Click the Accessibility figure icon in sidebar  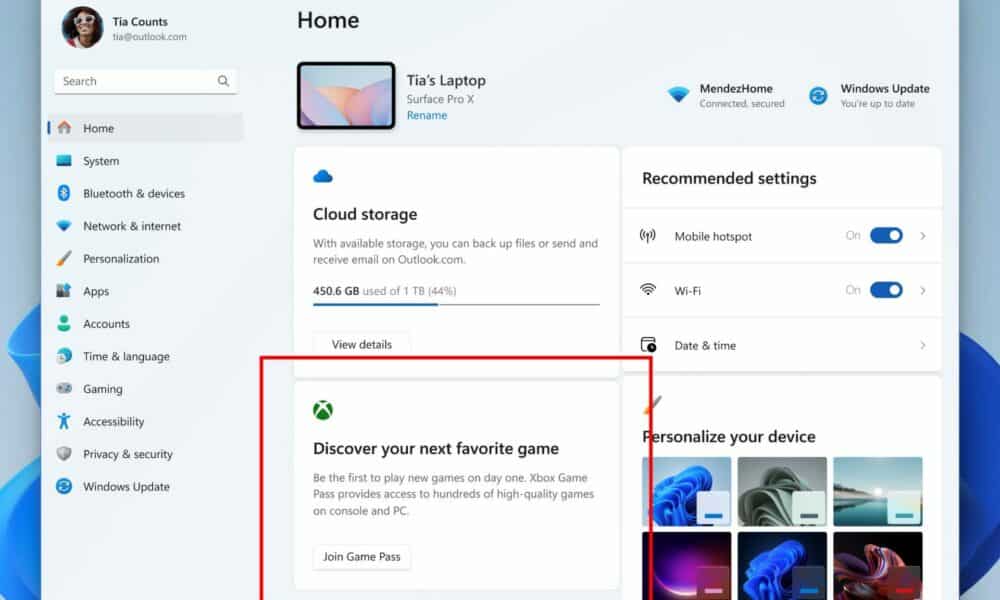(x=64, y=421)
